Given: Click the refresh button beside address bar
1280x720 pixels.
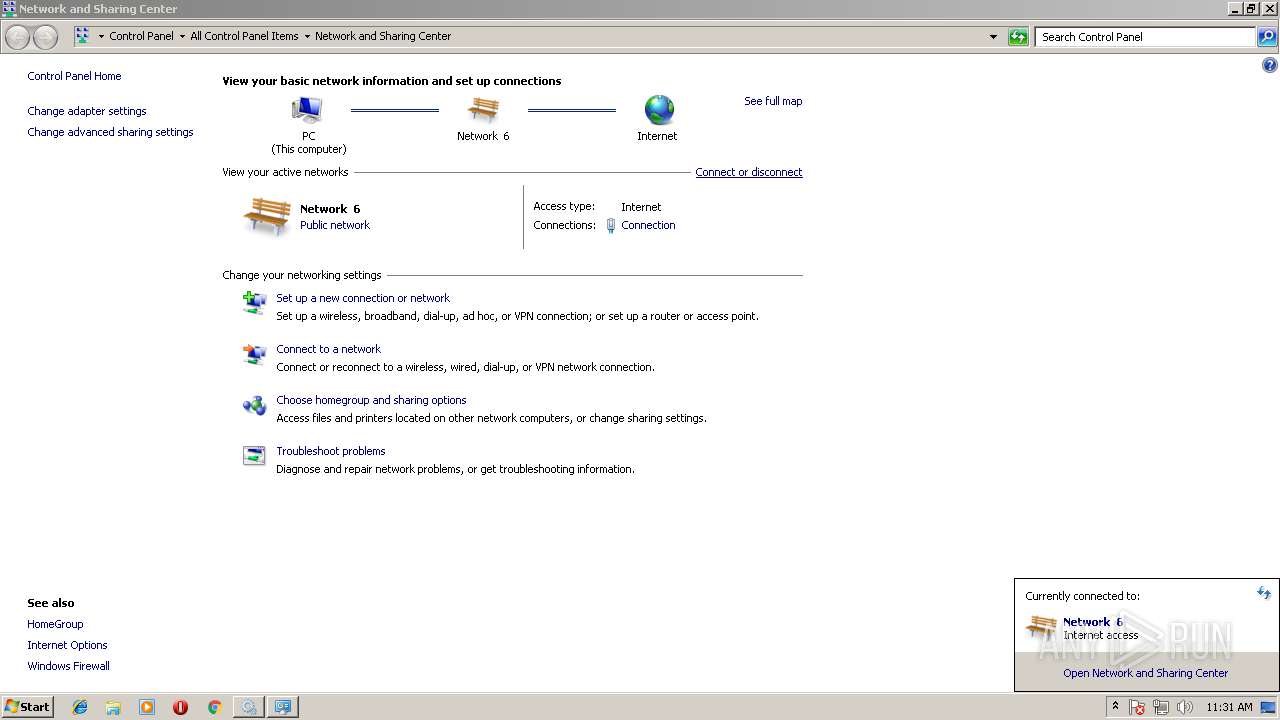Looking at the screenshot, I should (x=1018, y=37).
